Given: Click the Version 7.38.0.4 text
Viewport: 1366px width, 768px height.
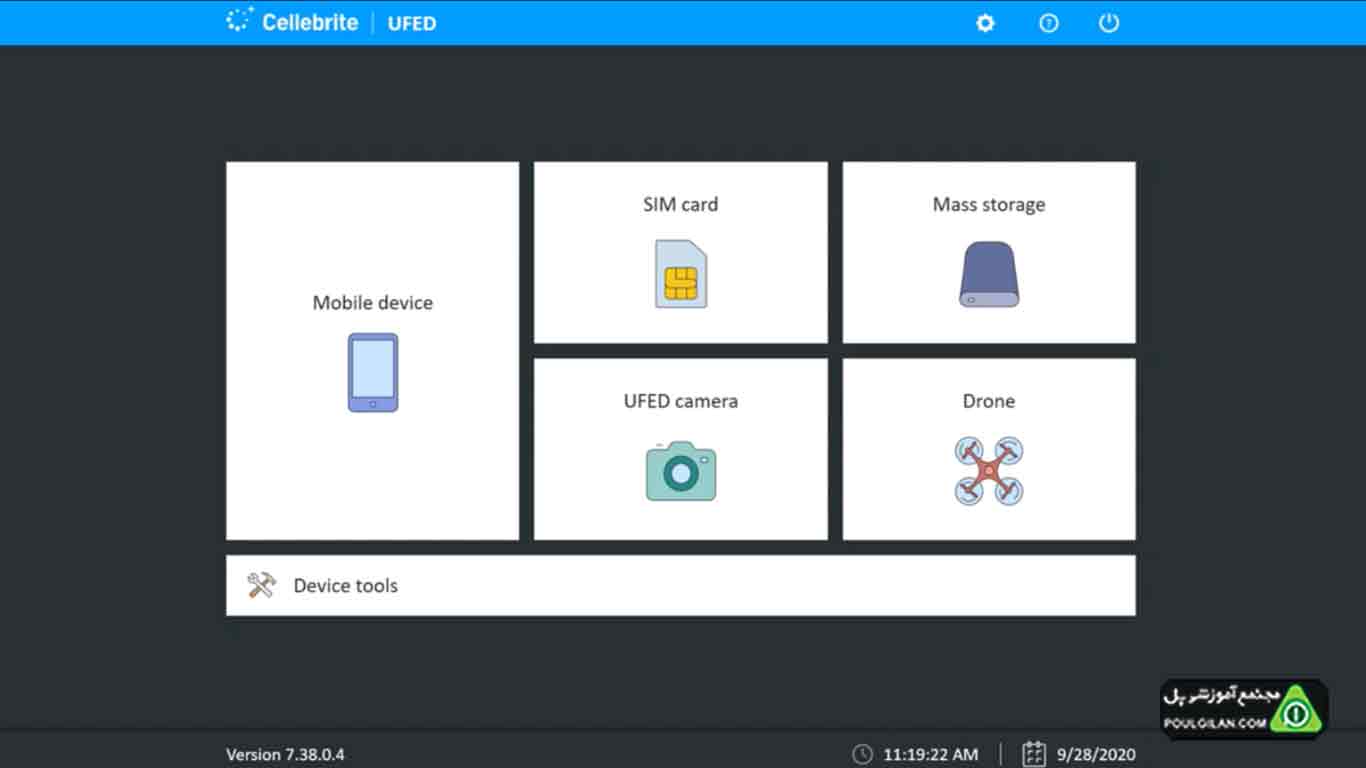Looking at the screenshot, I should point(285,755).
